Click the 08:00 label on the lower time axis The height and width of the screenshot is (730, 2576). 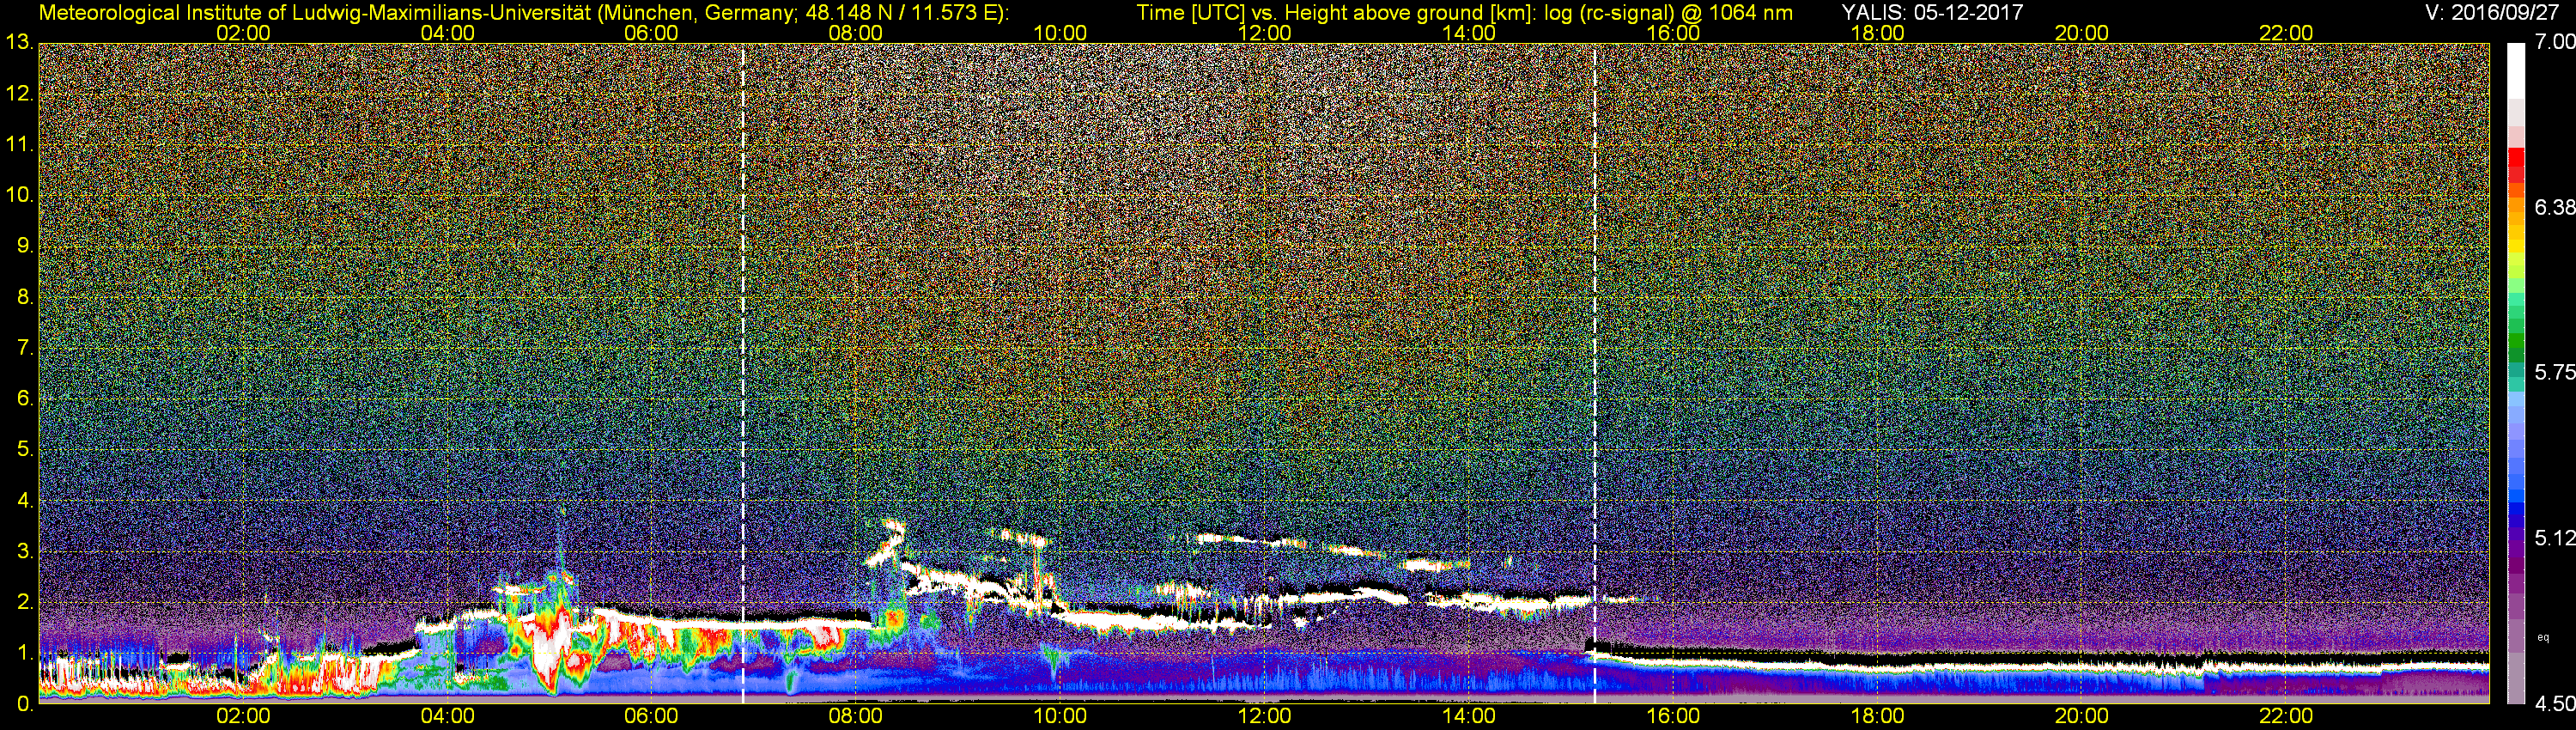pyautogui.click(x=855, y=716)
